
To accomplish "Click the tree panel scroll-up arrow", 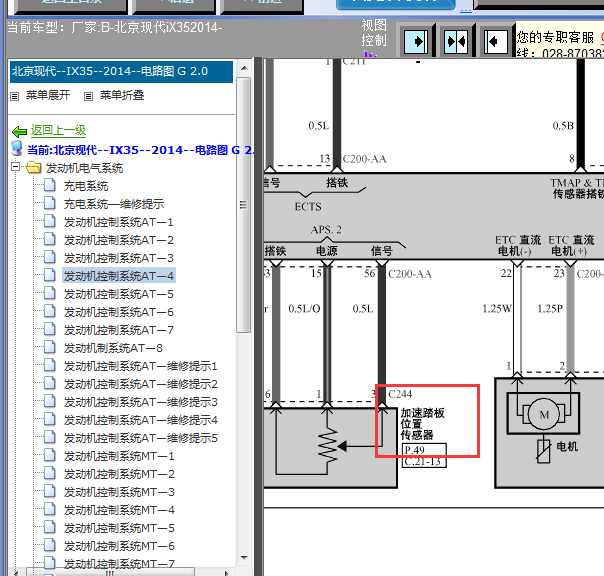I will pos(244,68).
